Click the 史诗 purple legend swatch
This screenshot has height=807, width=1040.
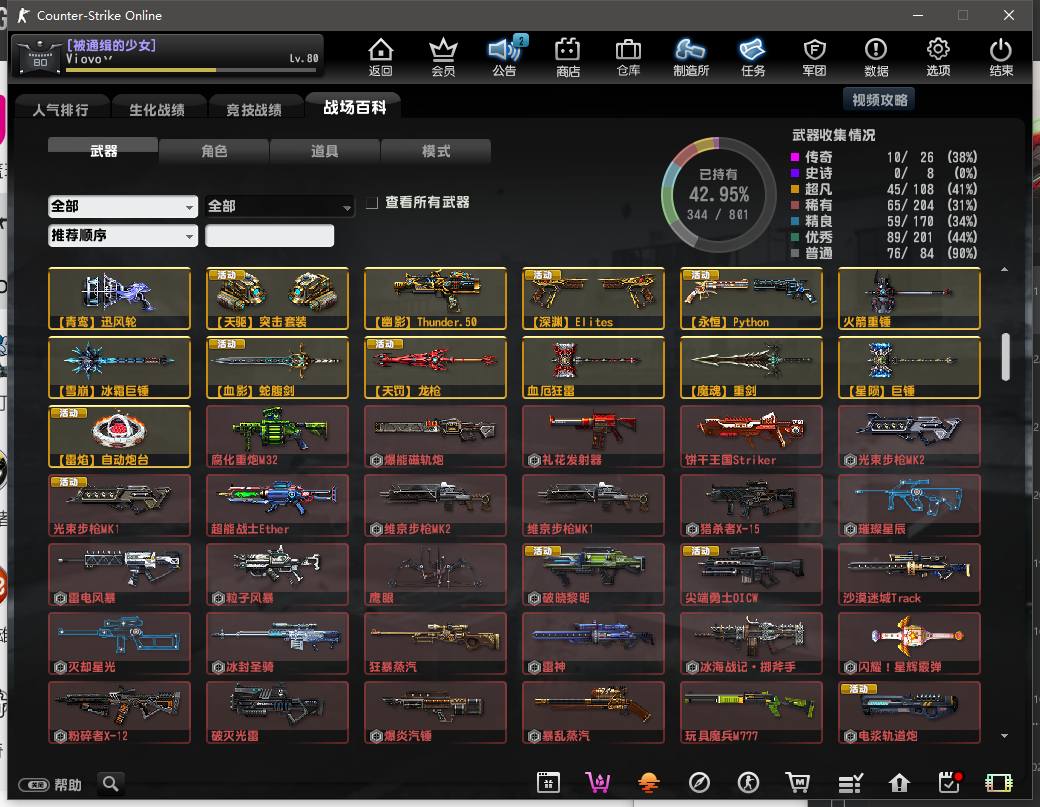[x=795, y=173]
